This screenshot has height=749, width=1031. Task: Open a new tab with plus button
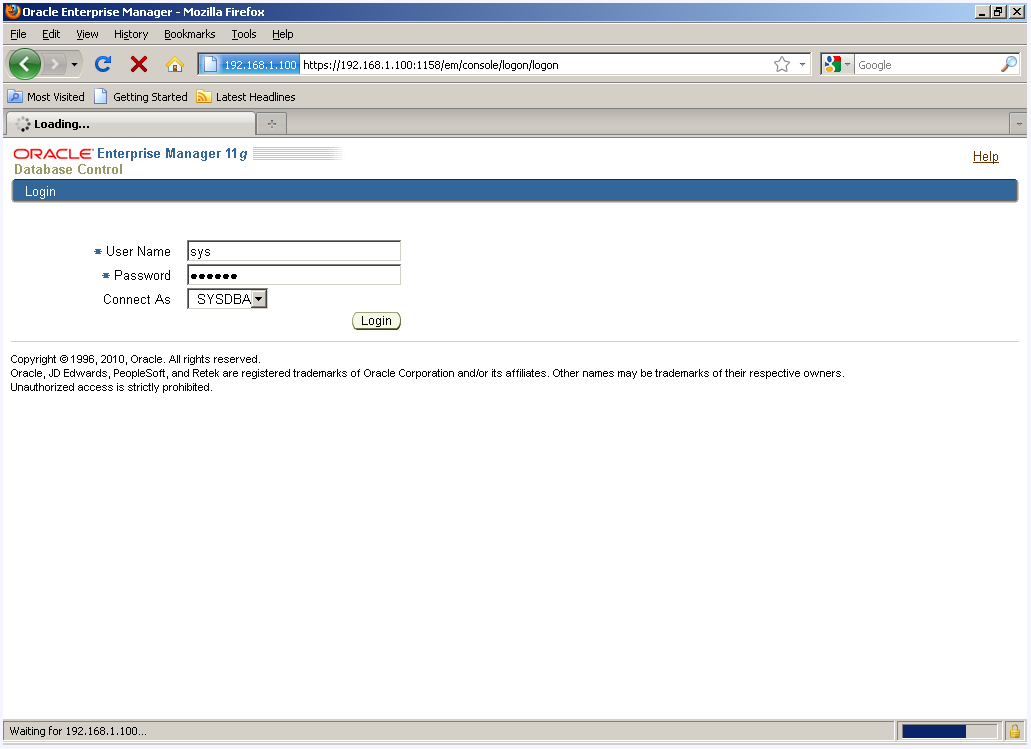(x=272, y=124)
